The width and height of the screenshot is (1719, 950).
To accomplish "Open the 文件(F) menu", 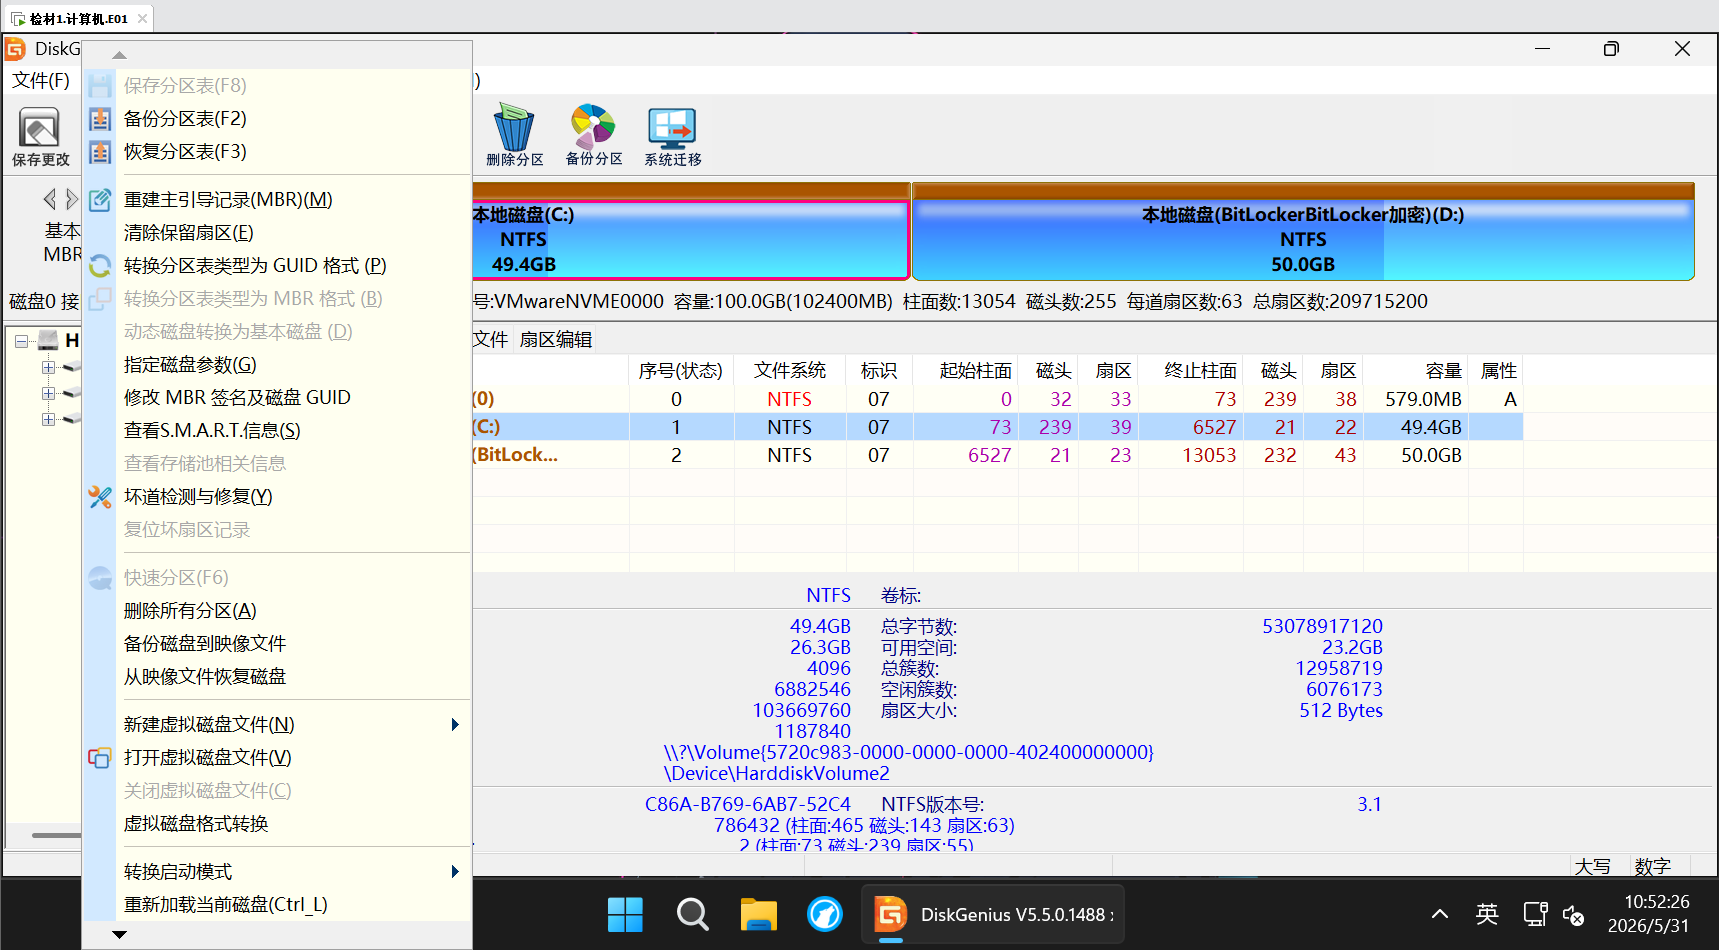I will [x=41, y=81].
